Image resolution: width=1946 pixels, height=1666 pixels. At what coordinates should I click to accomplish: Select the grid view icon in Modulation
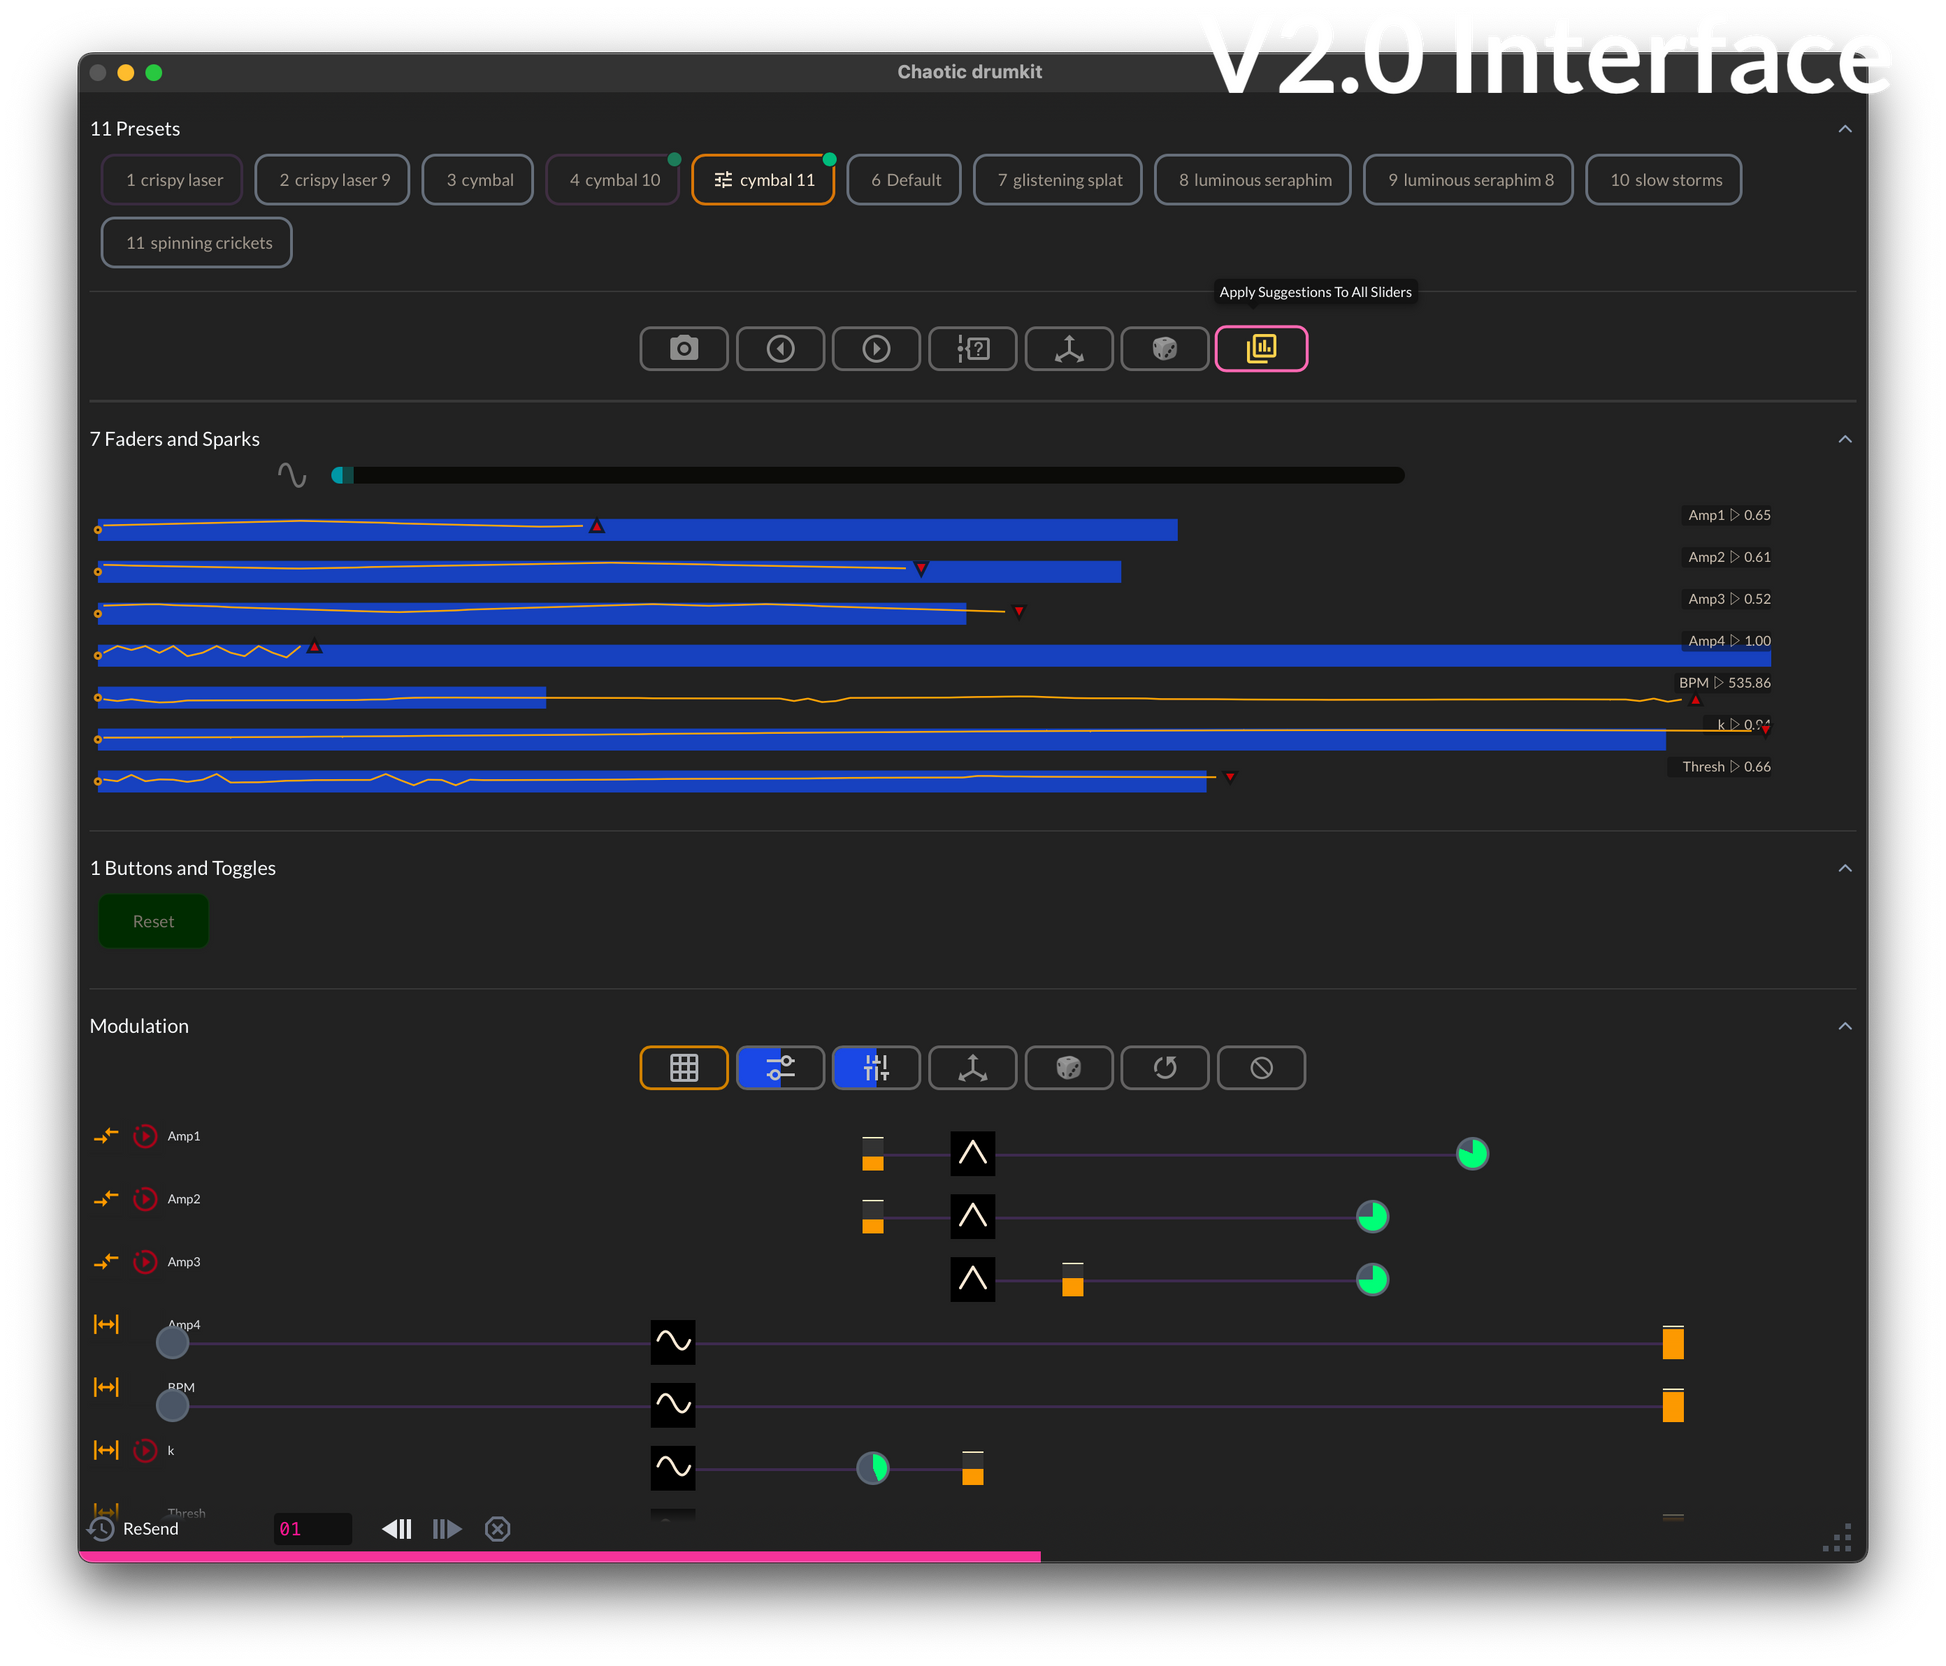[x=684, y=1068]
